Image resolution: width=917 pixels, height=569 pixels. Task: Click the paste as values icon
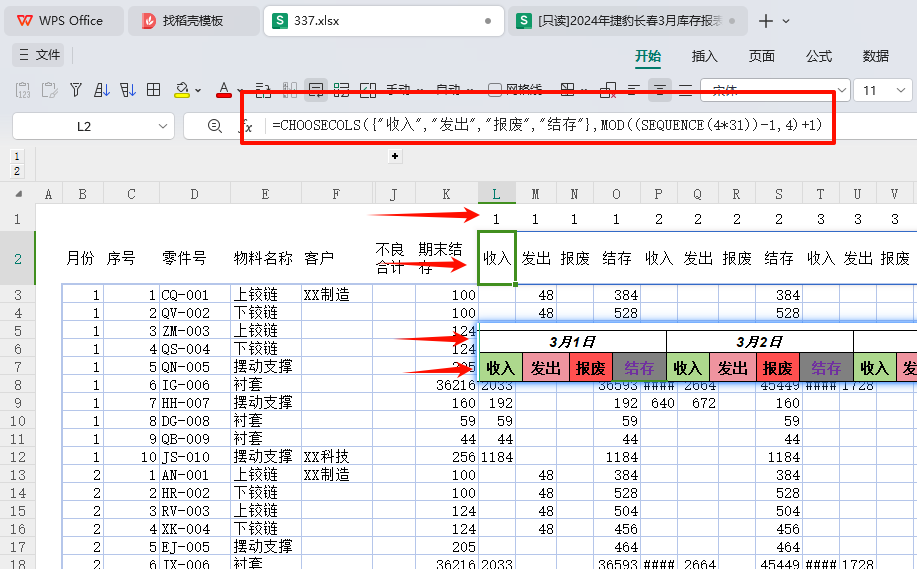click(23, 90)
